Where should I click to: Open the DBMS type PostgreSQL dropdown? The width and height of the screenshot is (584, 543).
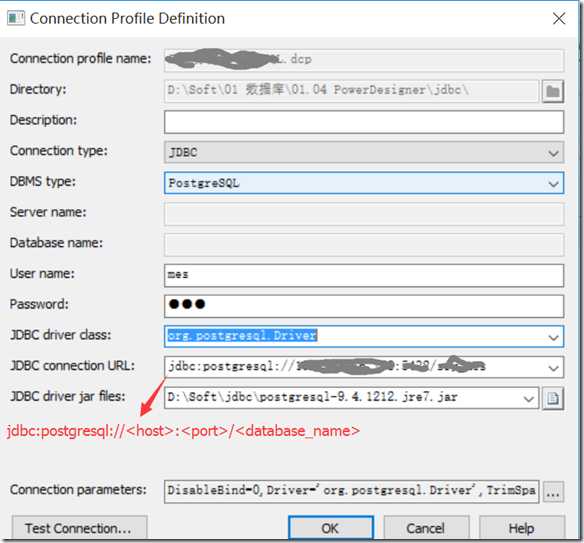pos(553,184)
